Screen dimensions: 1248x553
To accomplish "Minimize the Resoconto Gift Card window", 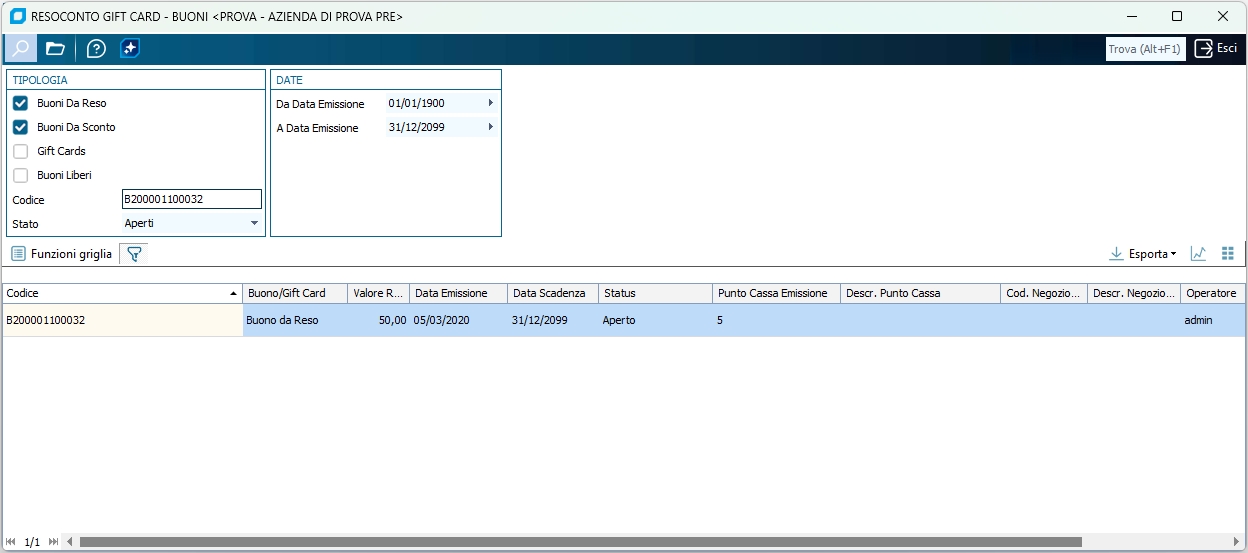I will (1132, 16).
